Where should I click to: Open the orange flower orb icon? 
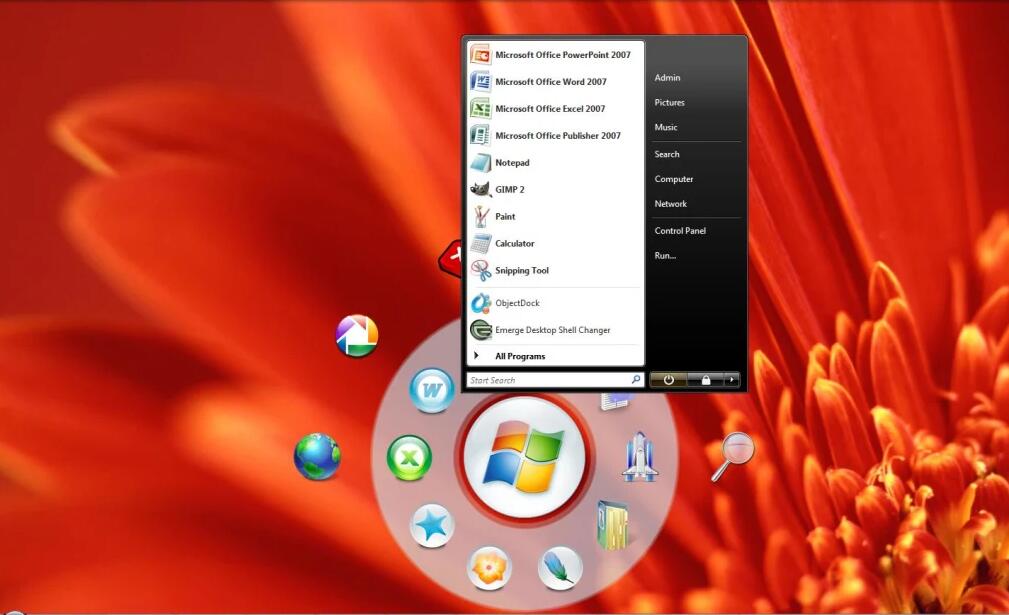[x=489, y=568]
